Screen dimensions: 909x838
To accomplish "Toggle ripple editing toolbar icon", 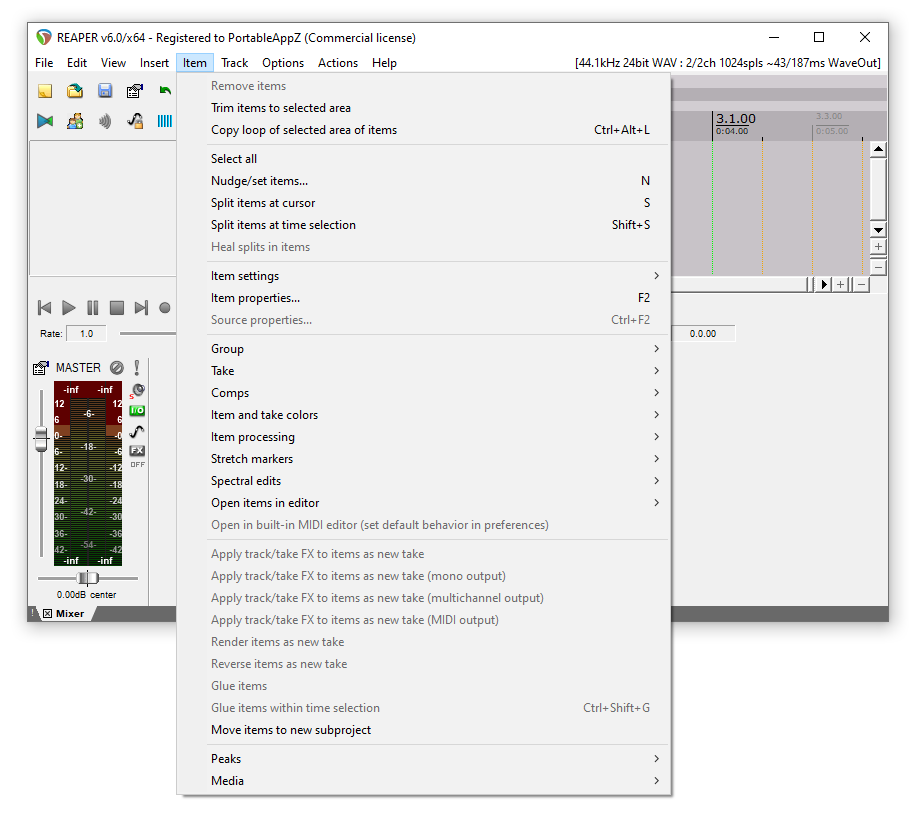I will [105, 121].
